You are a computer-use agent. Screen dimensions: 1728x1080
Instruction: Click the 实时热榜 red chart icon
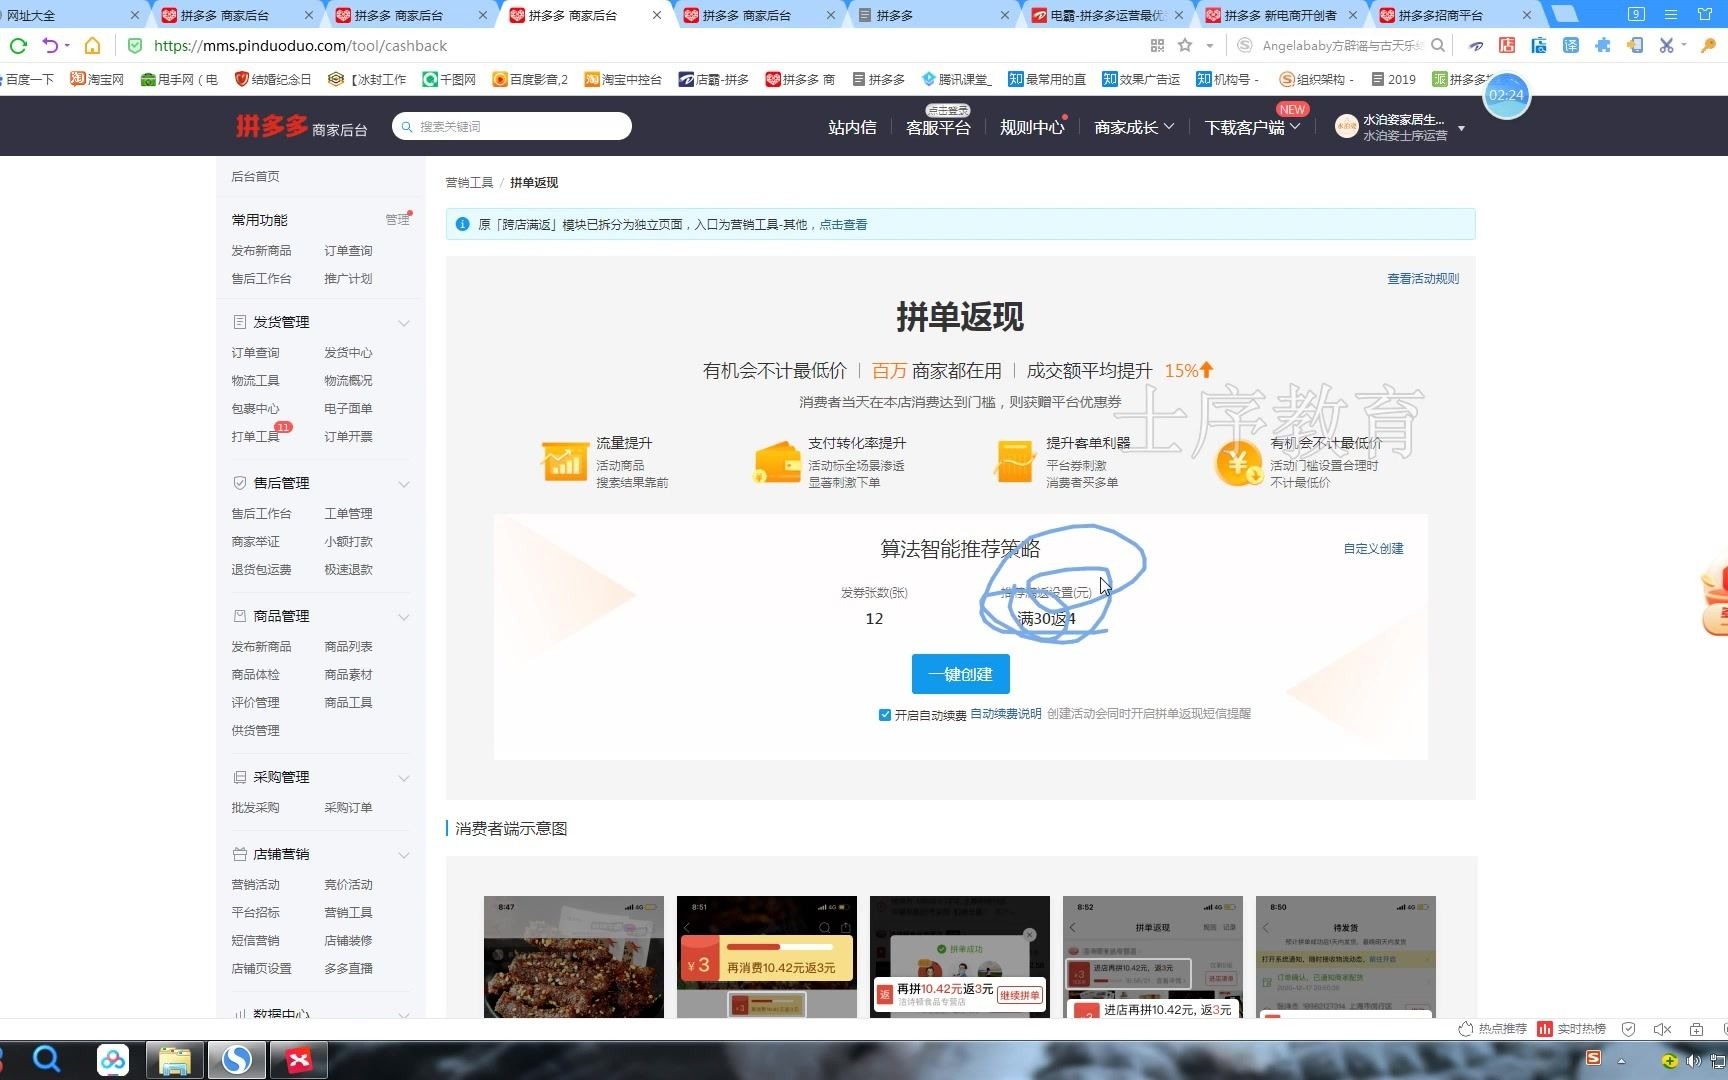point(1545,1029)
